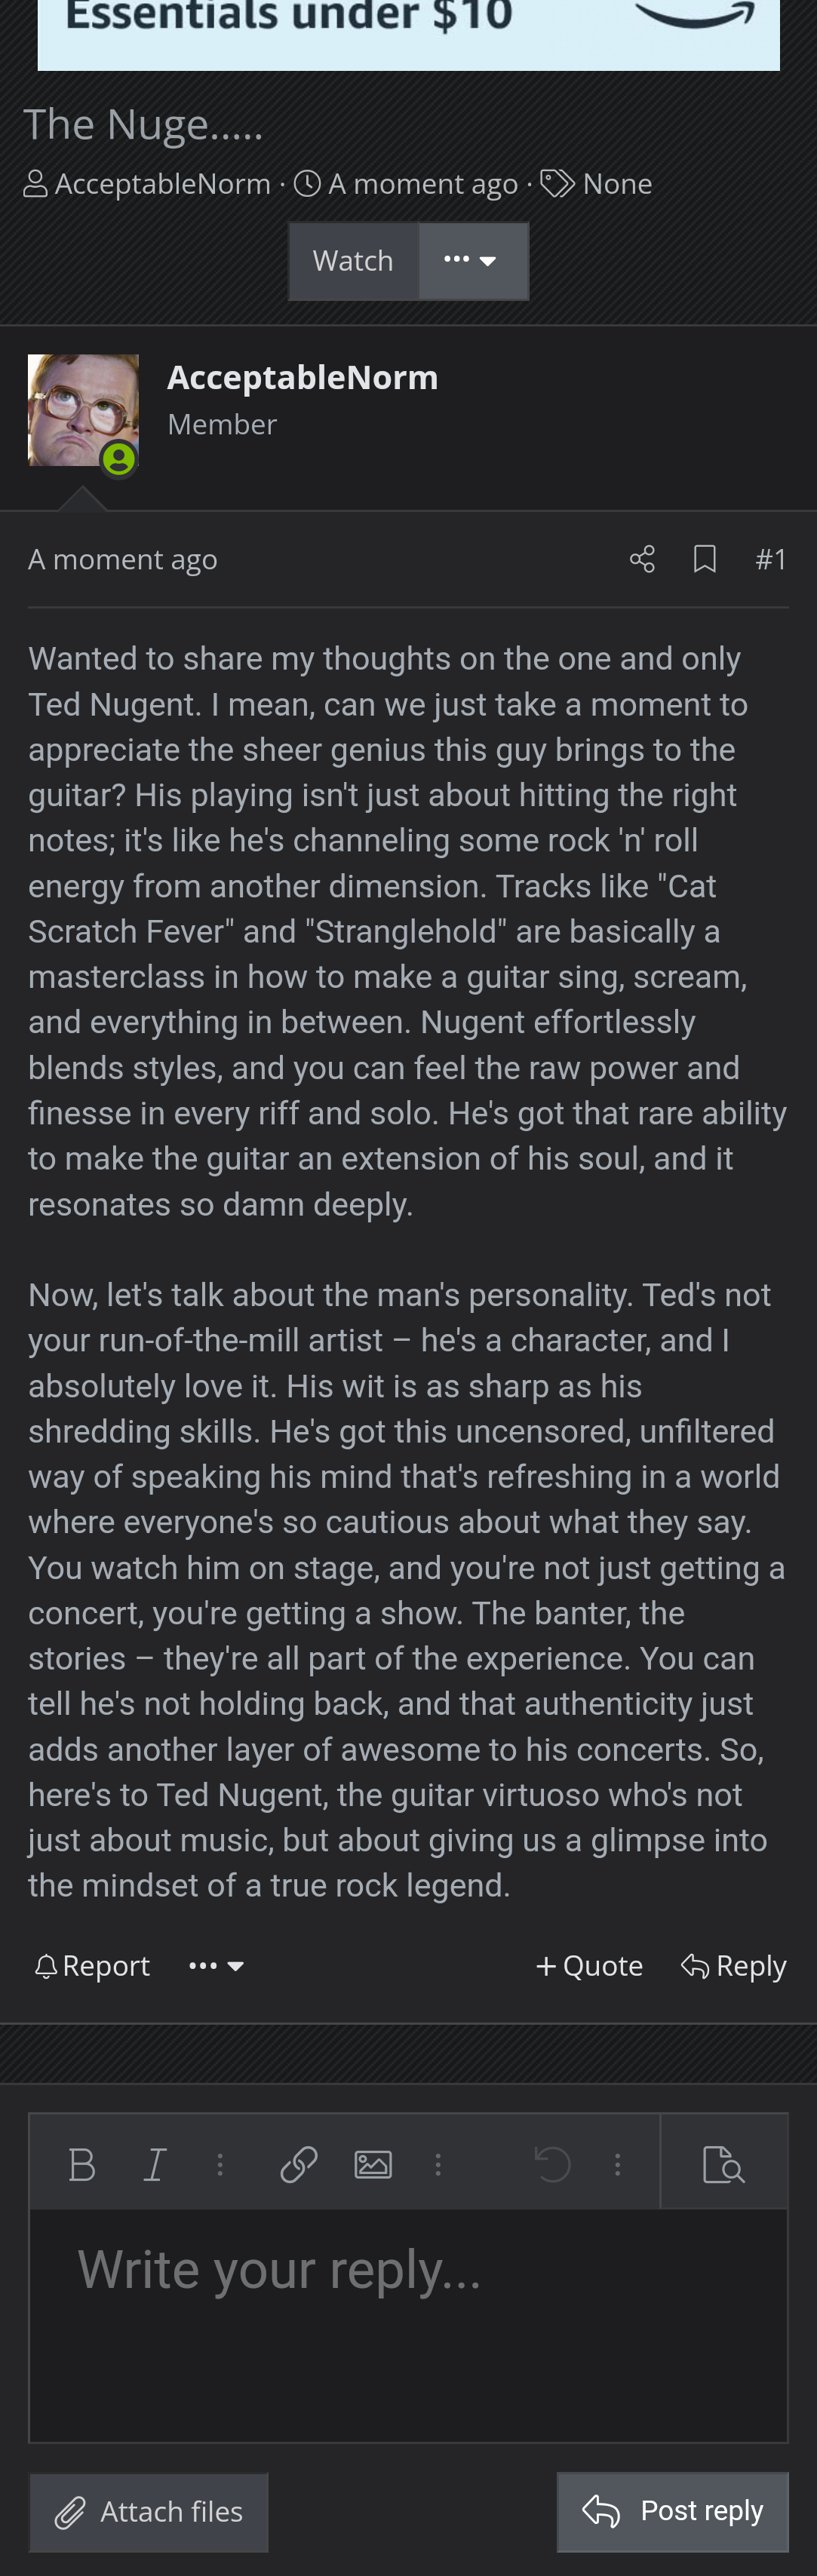
Task: Report this post via the bell icon
Action: [x=92, y=1966]
